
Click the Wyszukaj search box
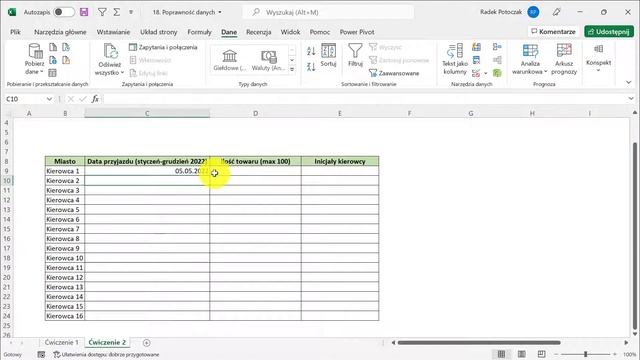coord(328,12)
